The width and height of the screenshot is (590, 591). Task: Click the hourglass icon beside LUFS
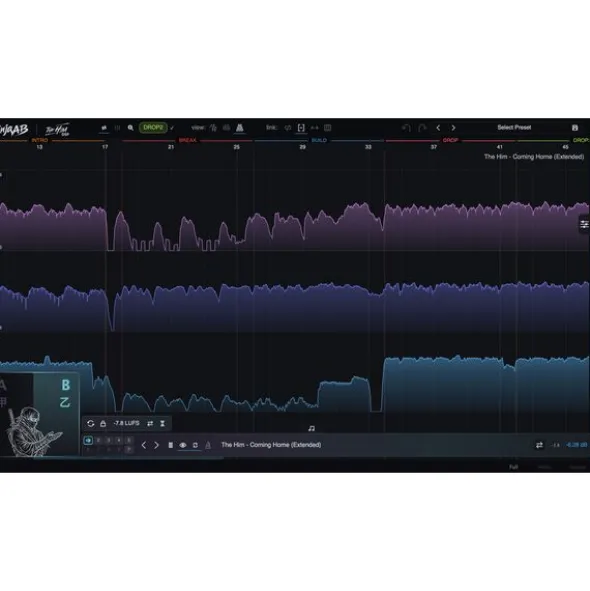coord(162,424)
